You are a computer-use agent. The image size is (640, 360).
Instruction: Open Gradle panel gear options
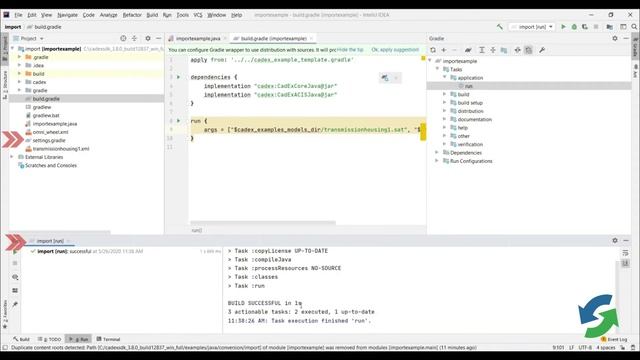615,38
